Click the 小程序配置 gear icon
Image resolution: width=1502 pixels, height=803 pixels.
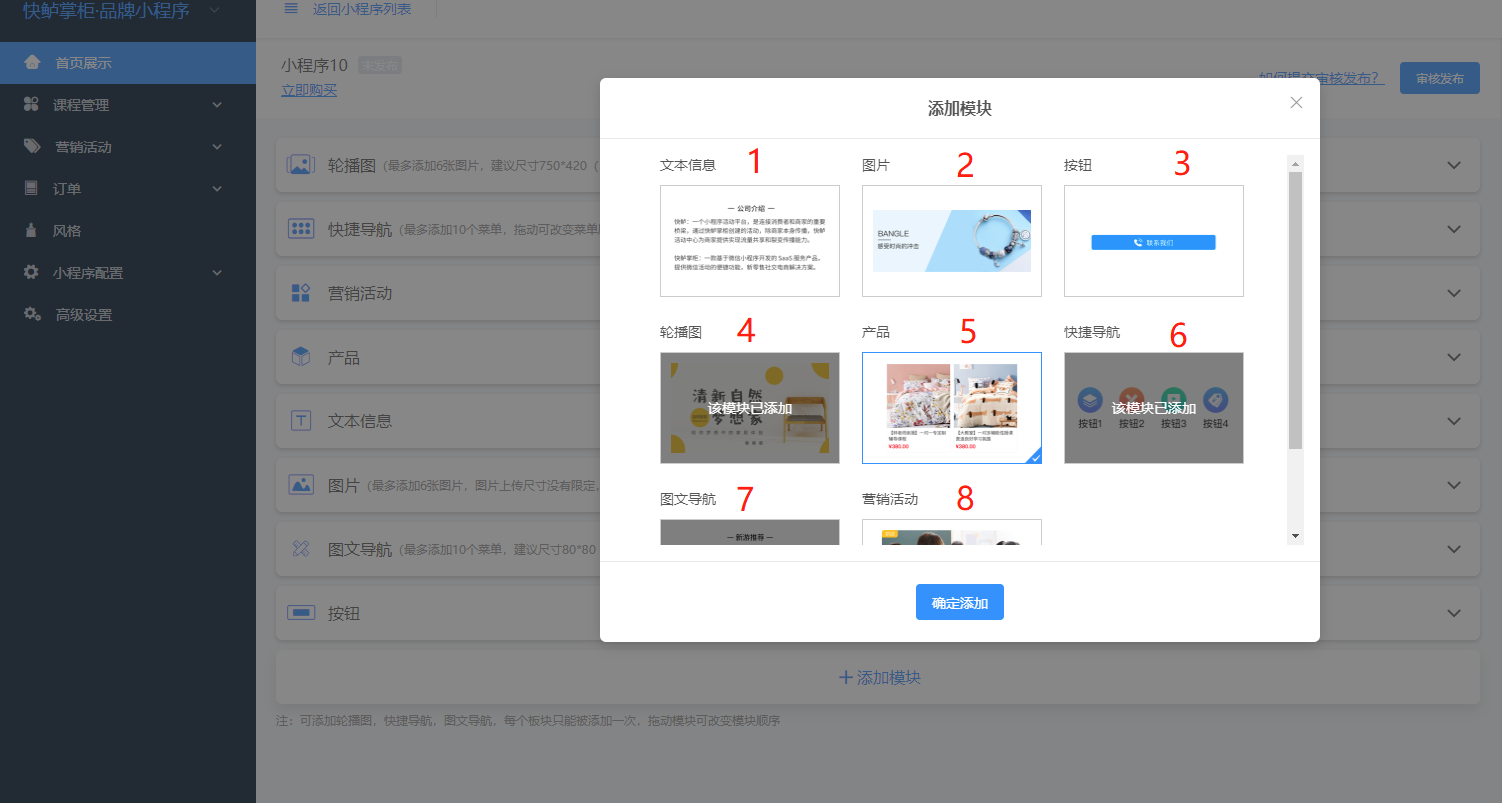click(x=32, y=273)
